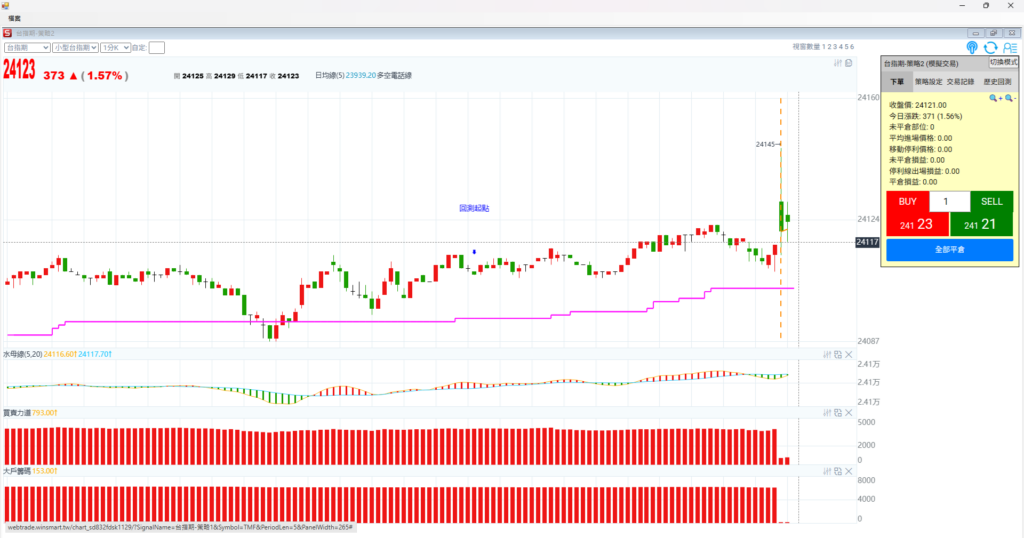Zoom out with the magnifier minus icon
This screenshot has width=1024, height=538.
coord(1010,98)
